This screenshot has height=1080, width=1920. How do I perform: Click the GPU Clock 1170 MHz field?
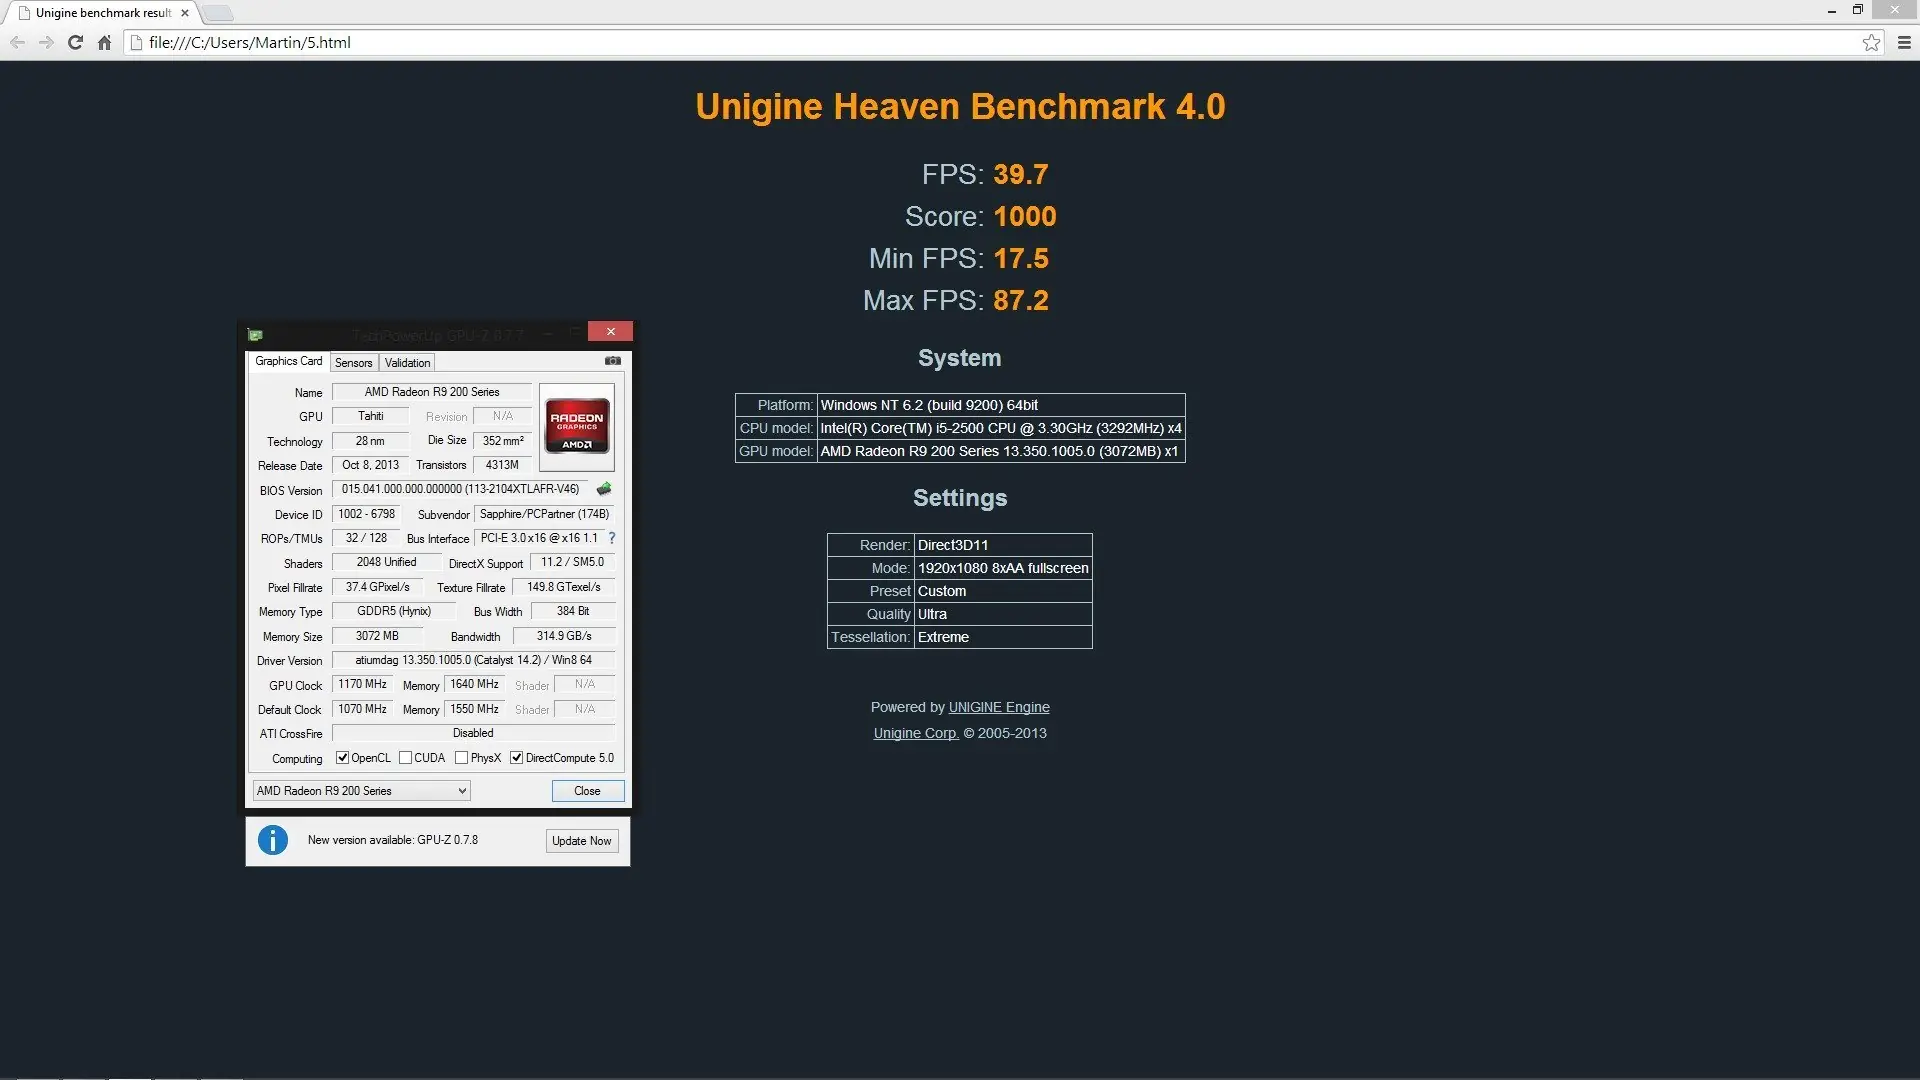363,684
